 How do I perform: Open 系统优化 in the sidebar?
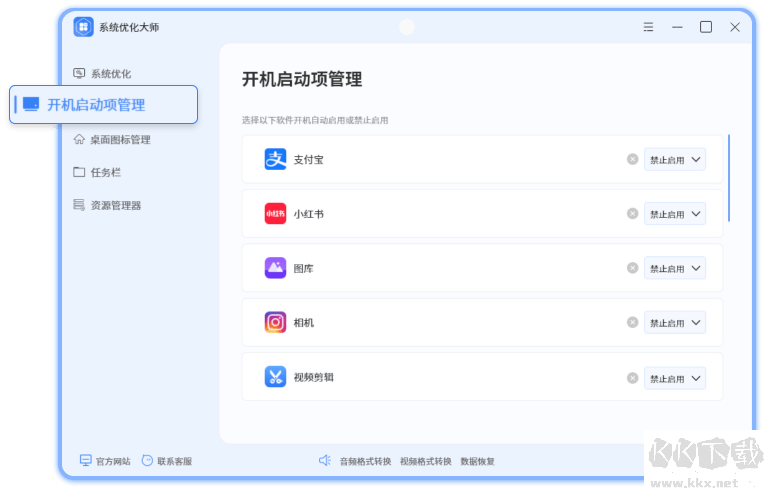pos(102,74)
